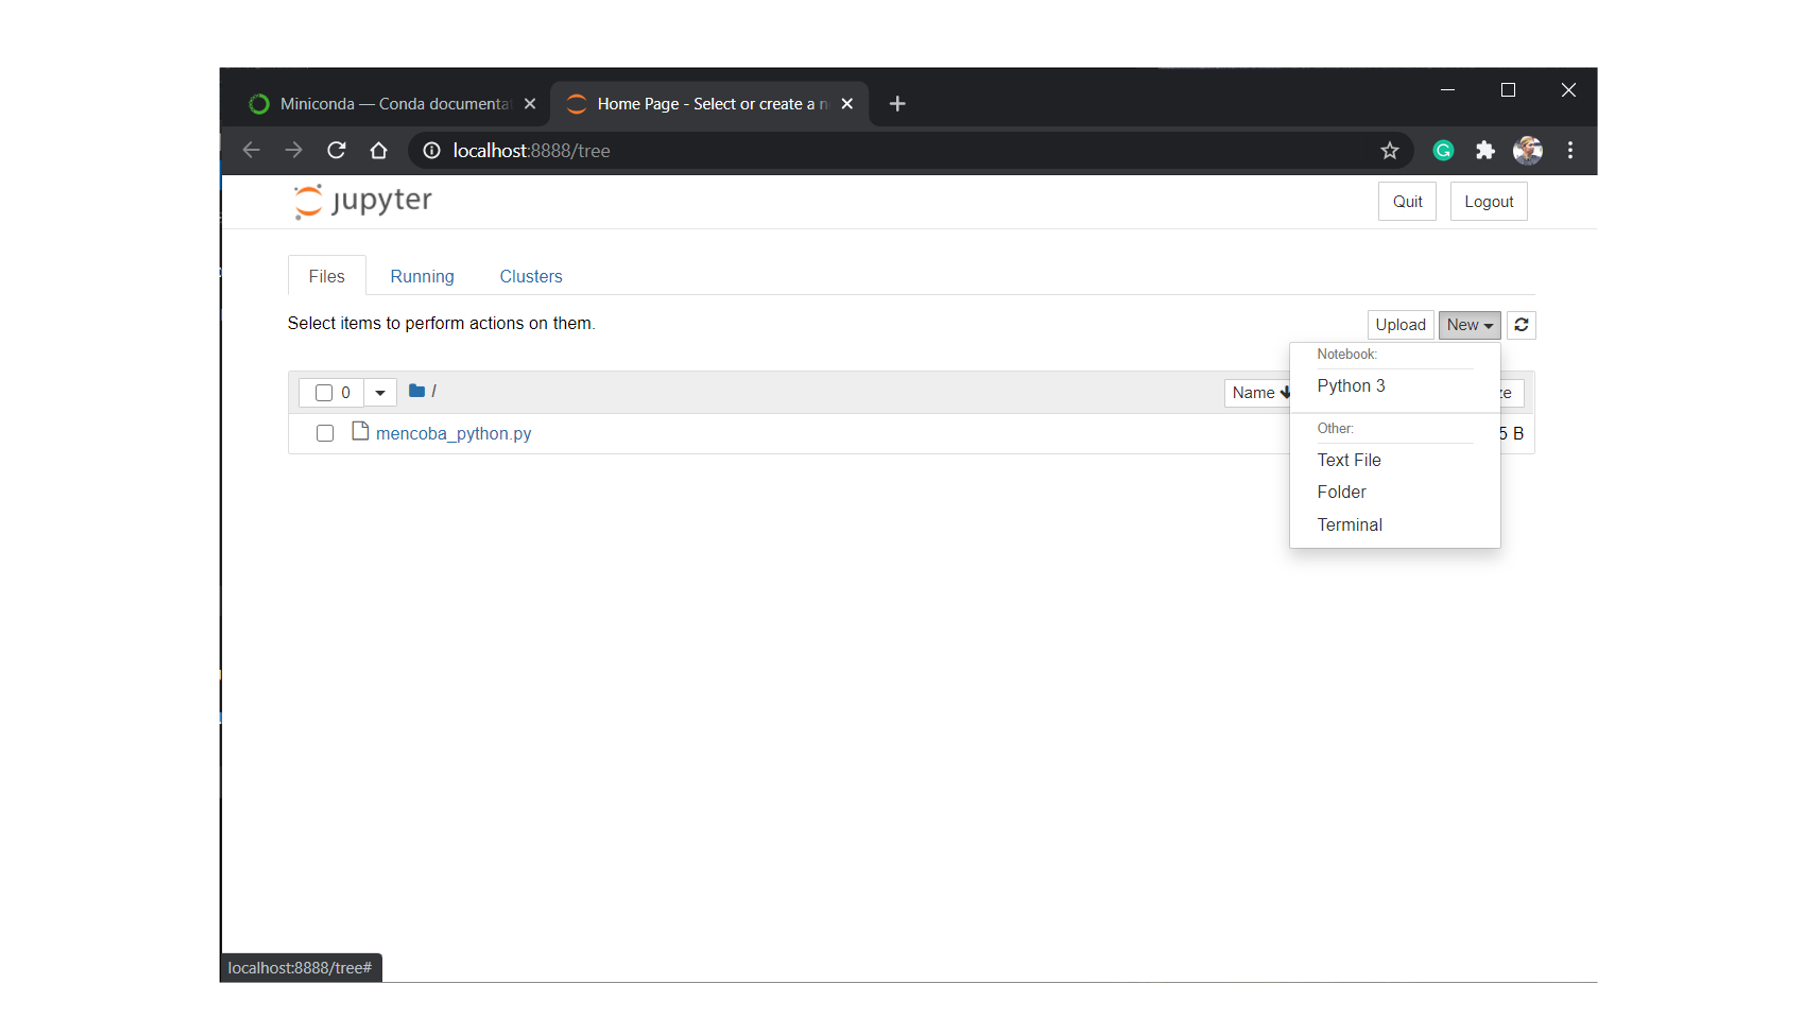Toggle the Name column sort order
This screenshot has width=1816, height=1033.
(x=1257, y=393)
